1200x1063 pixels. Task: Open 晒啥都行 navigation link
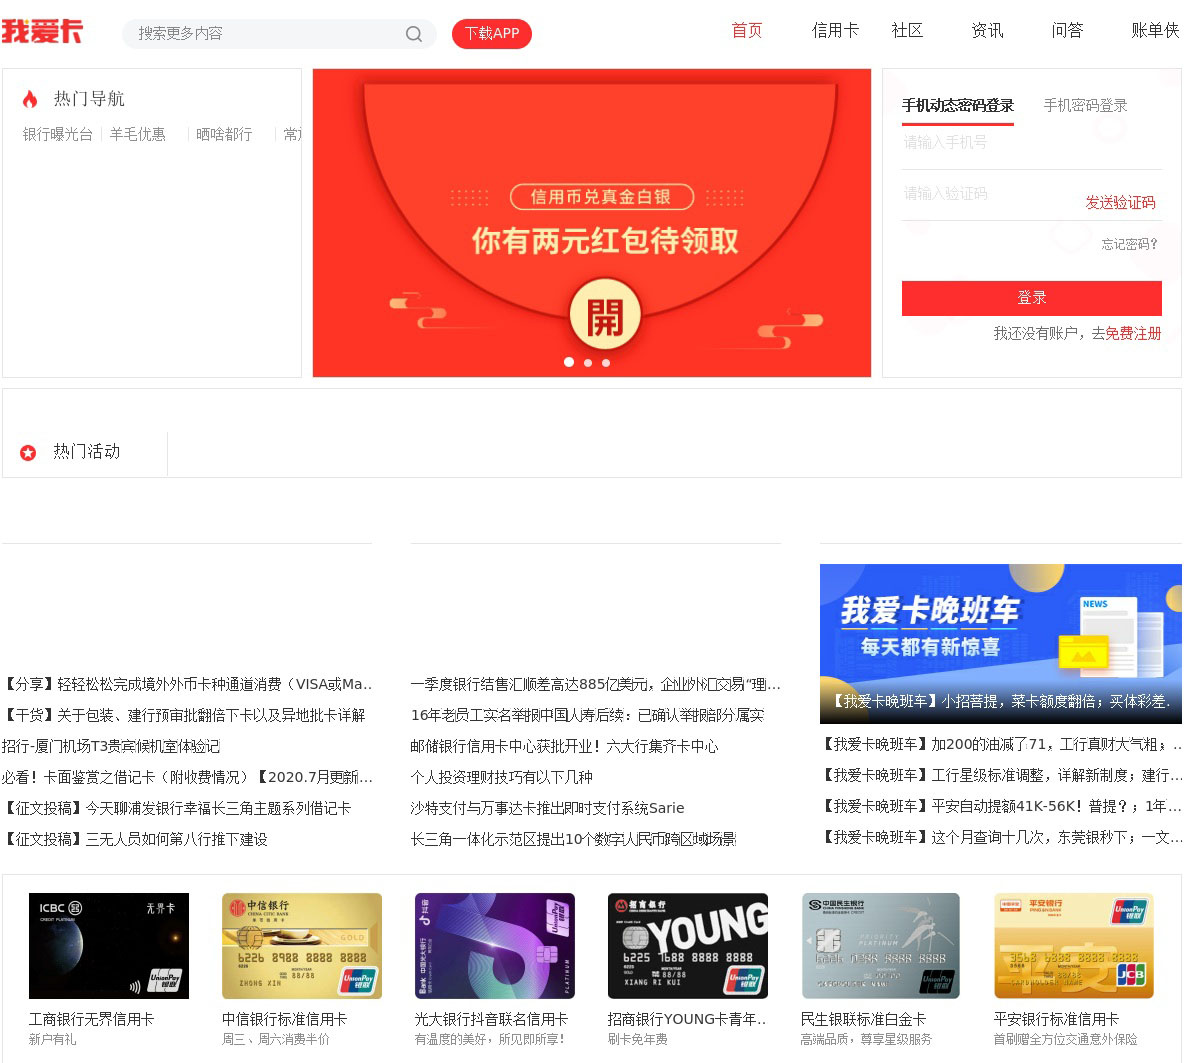point(224,135)
